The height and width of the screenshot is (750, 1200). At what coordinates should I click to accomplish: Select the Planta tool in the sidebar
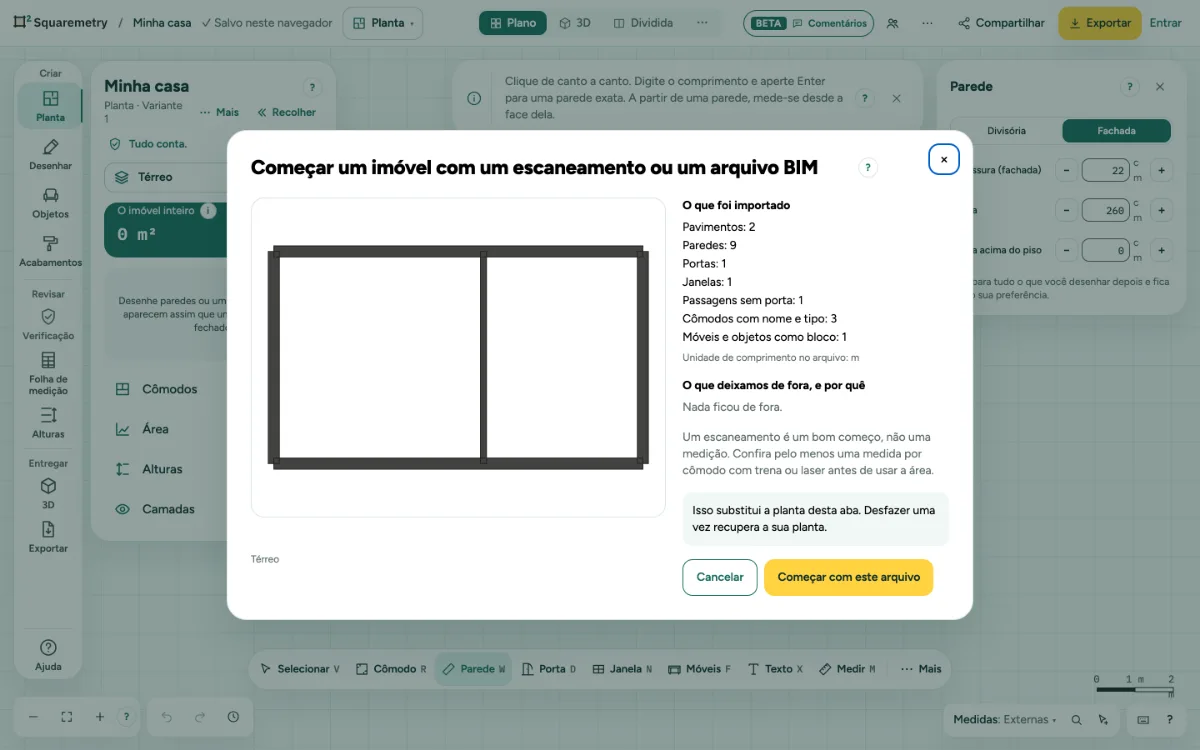coord(50,105)
